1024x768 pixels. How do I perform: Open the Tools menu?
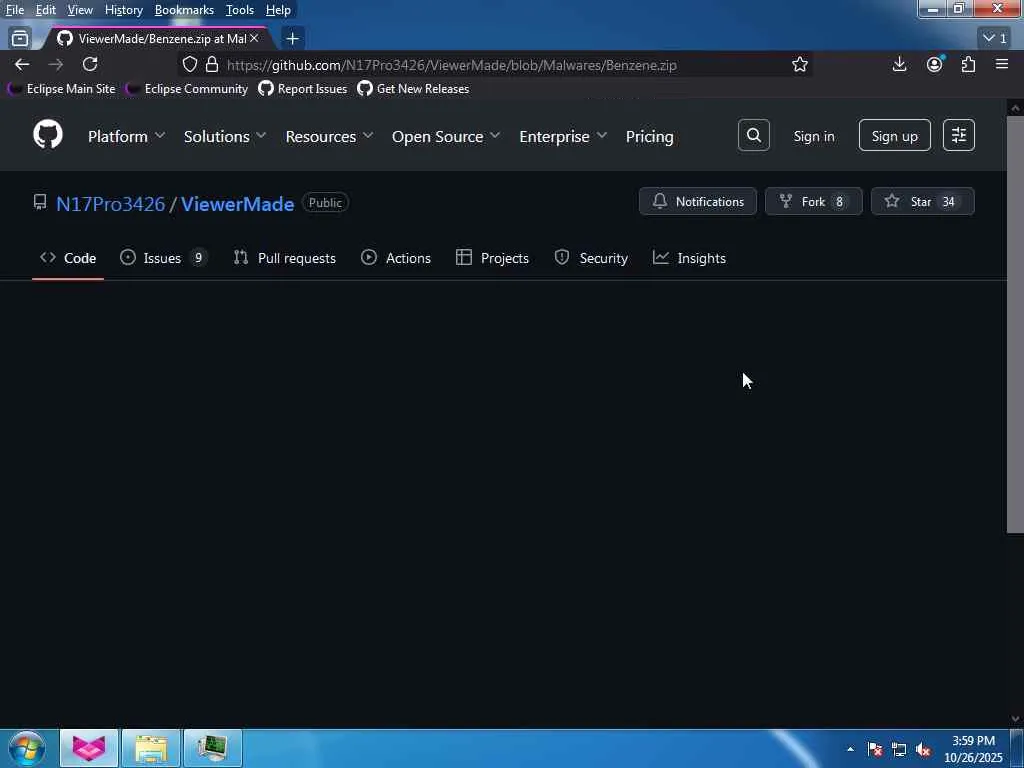pos(239,10)
